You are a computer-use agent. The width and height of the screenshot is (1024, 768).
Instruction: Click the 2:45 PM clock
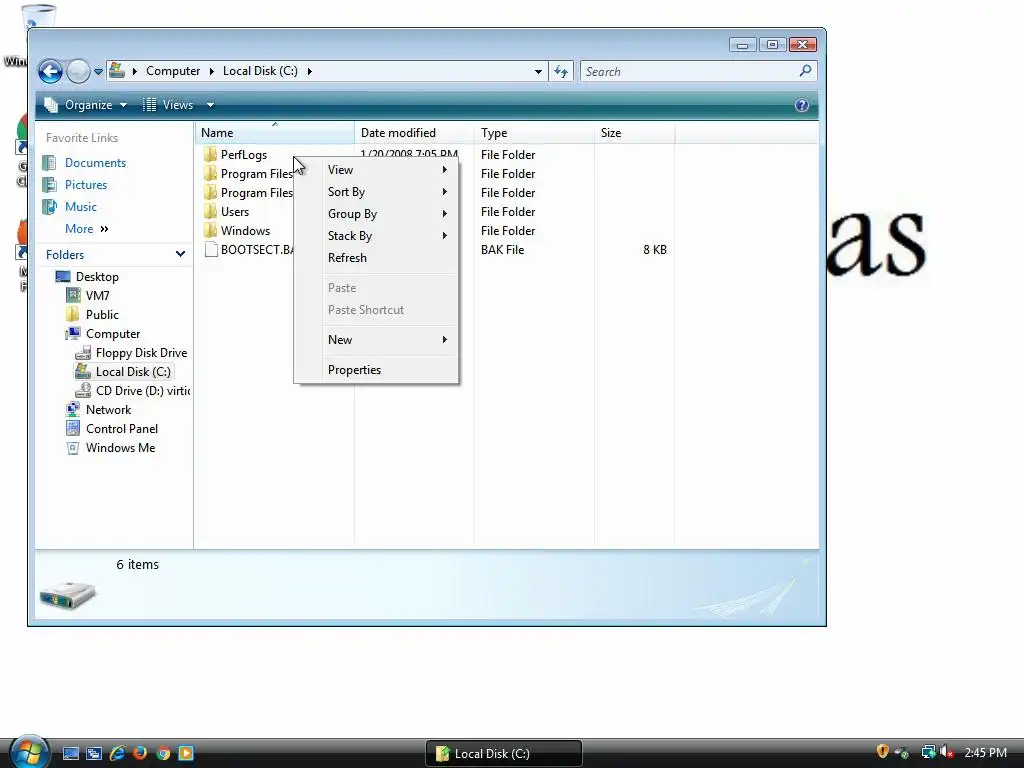(985, 752)
